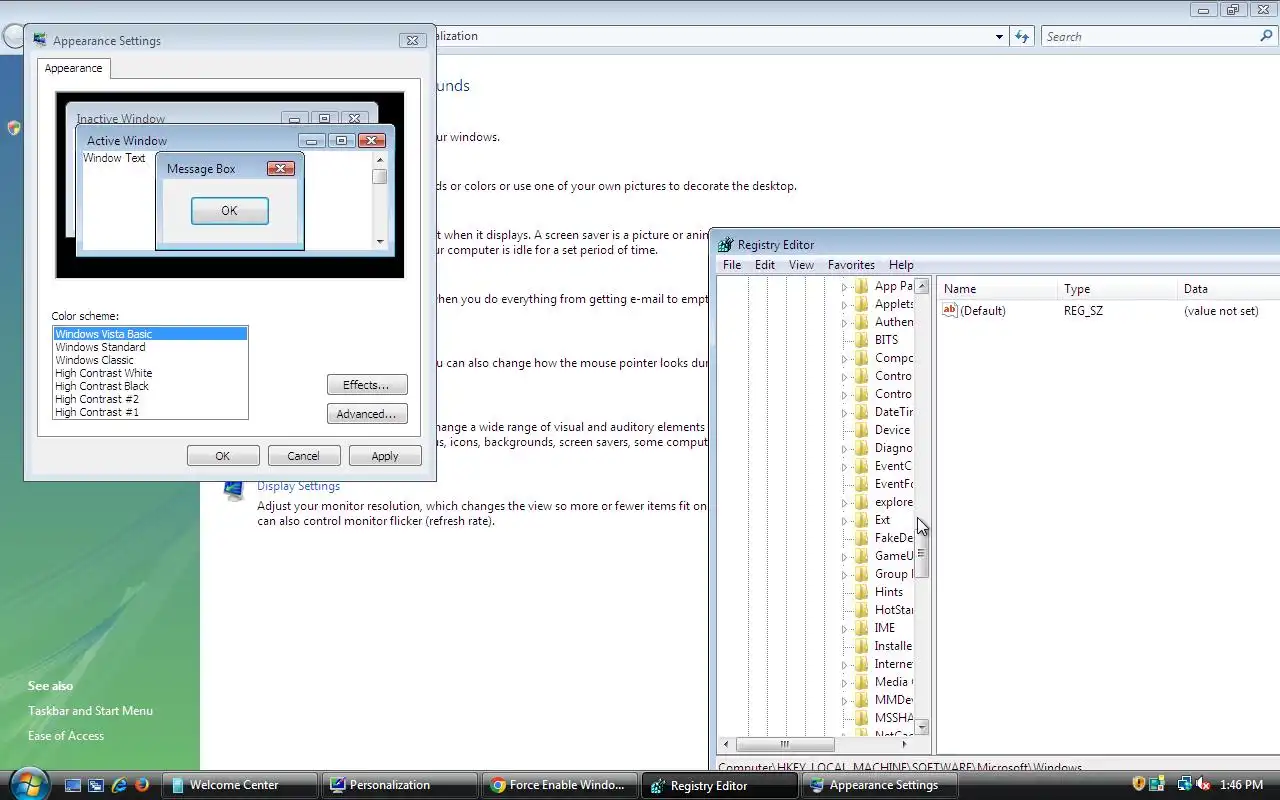Expand the GameU registry key
Image resolution: width=1280 pixels, height=800 pixels.
pyautogui.click(x=844, y=557)
